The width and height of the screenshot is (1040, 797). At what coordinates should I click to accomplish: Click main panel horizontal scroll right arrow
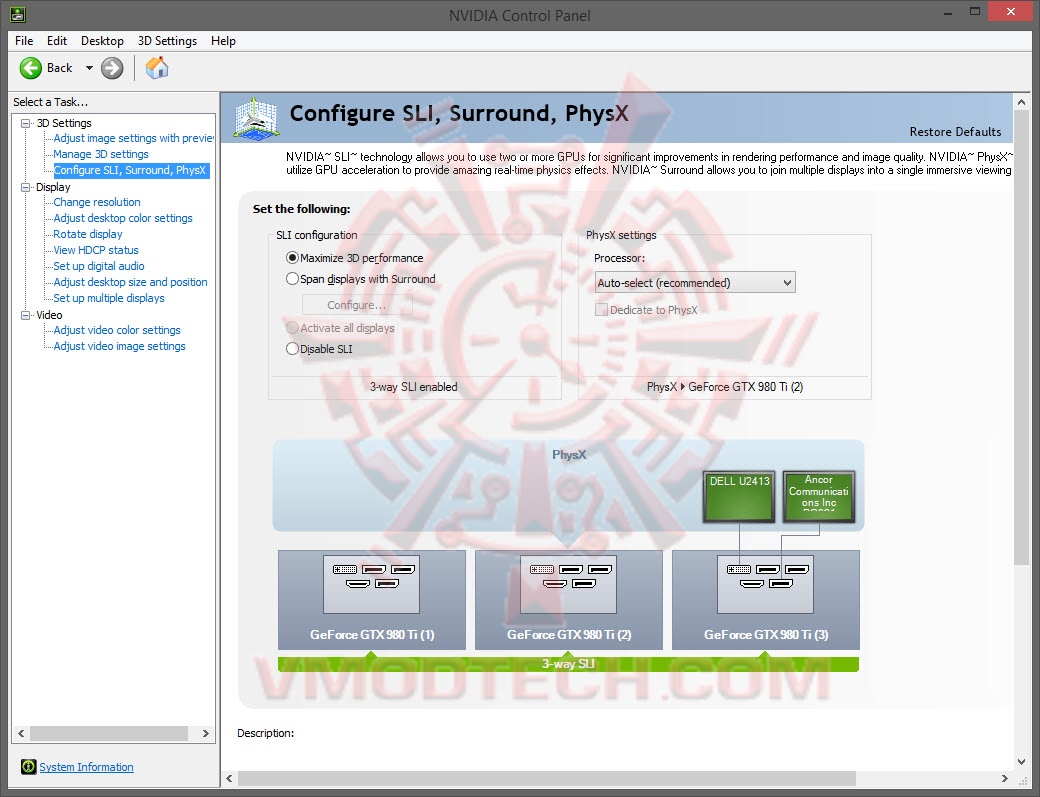(x=1004, y=778)
